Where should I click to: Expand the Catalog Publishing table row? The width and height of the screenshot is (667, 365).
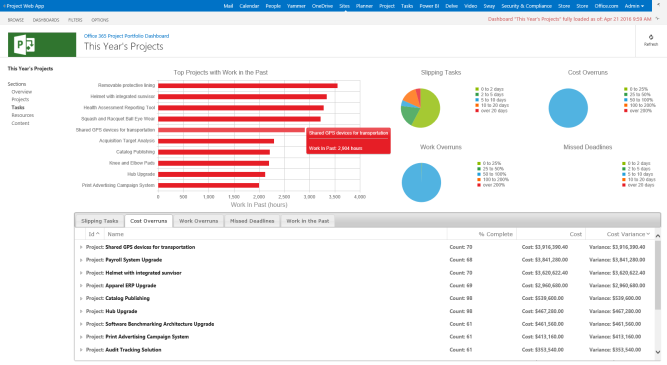click(x=81, y=299)
